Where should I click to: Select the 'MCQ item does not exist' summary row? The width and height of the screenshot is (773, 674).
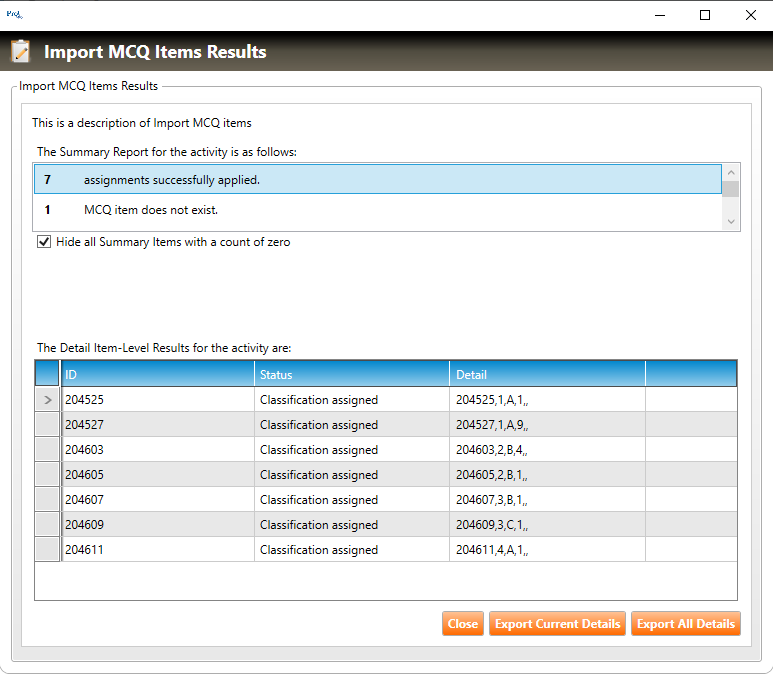point(377,210)
